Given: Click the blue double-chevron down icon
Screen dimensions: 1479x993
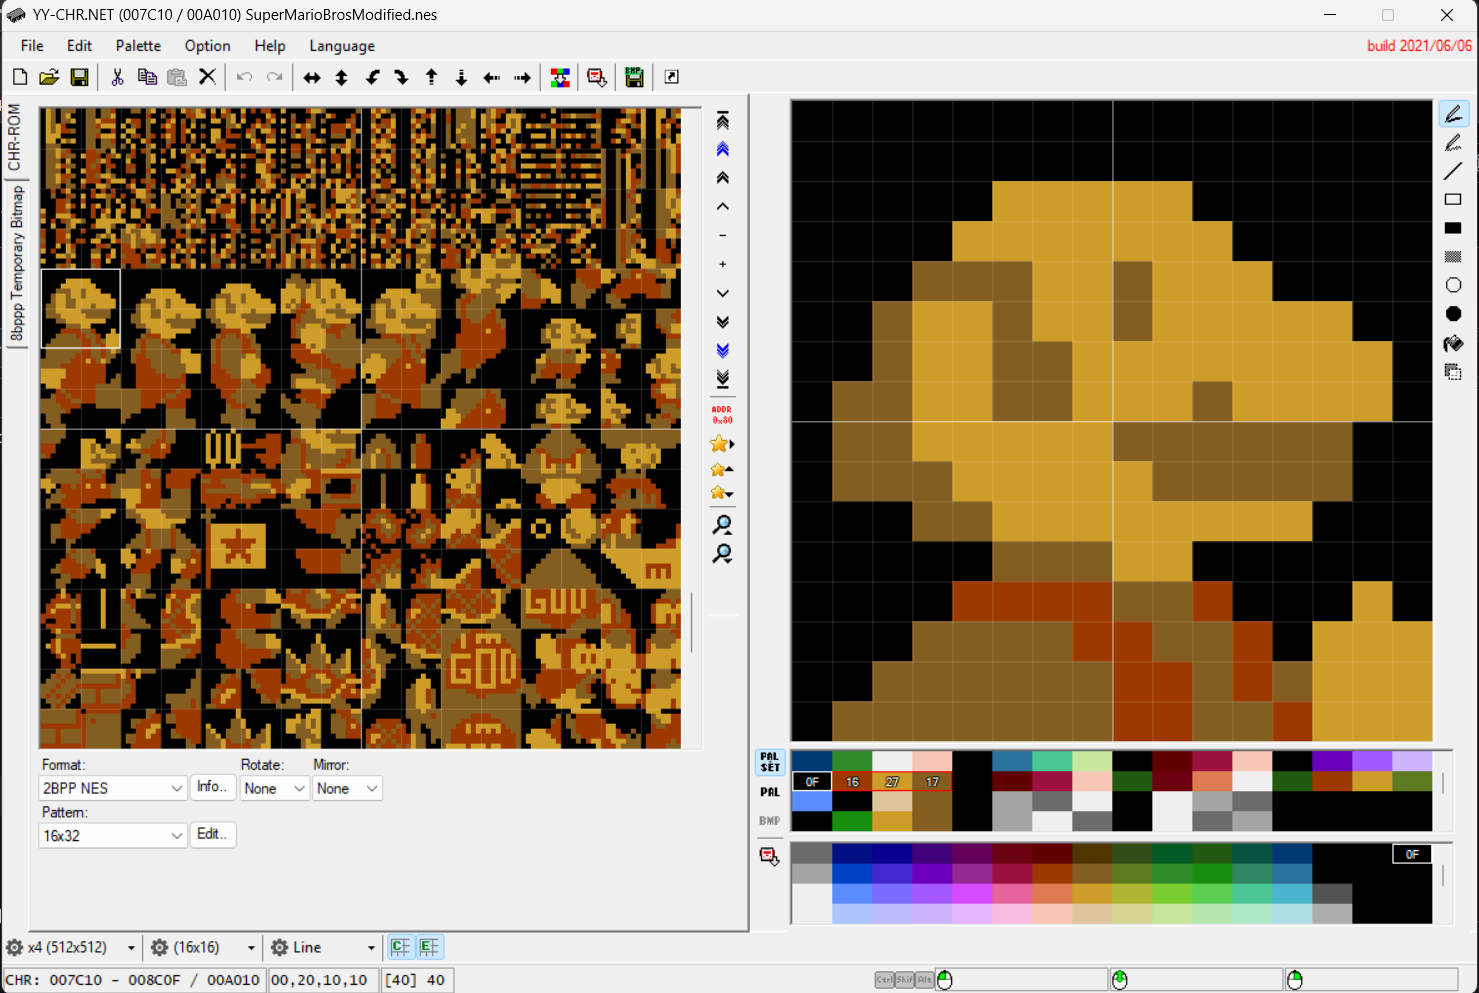Looking at the screenshot, I should click(x=723, y=350).
